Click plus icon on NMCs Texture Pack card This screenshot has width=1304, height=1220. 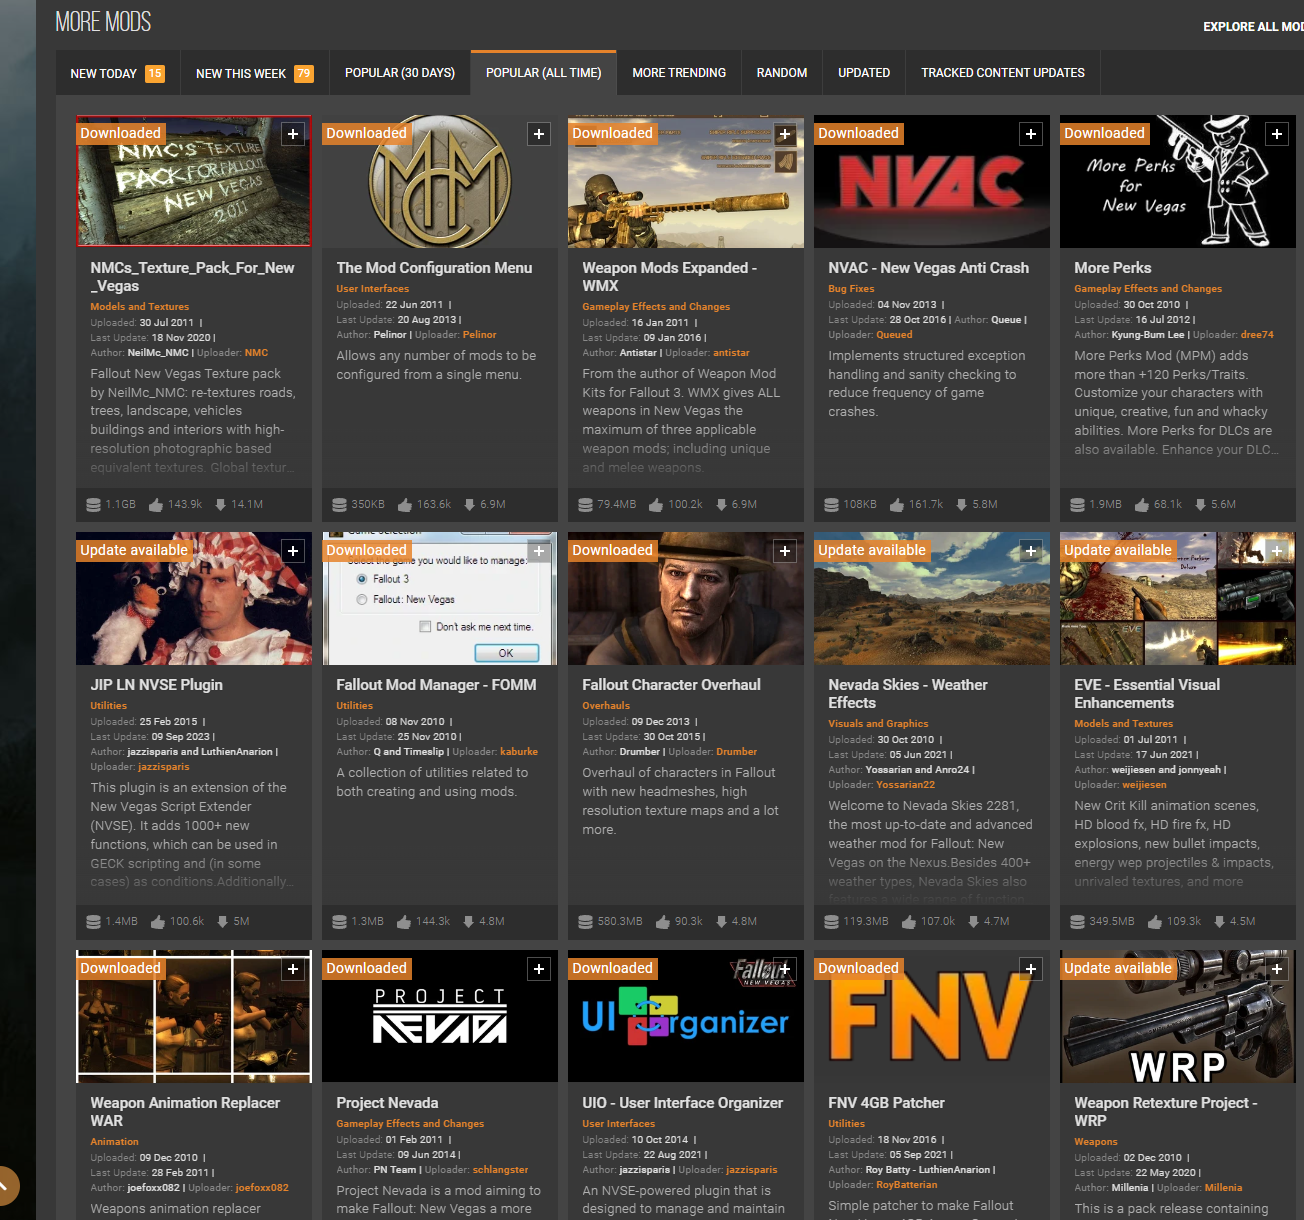(293, 134)
